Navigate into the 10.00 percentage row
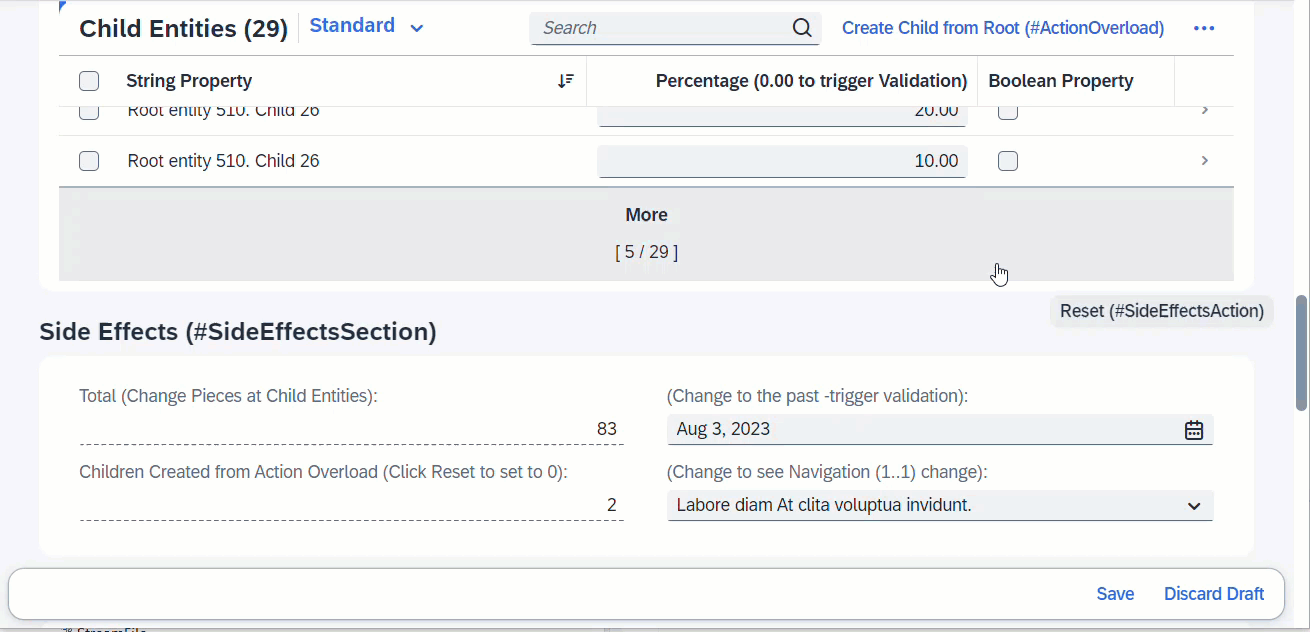1310x632 pixels. coord(1204,161)
